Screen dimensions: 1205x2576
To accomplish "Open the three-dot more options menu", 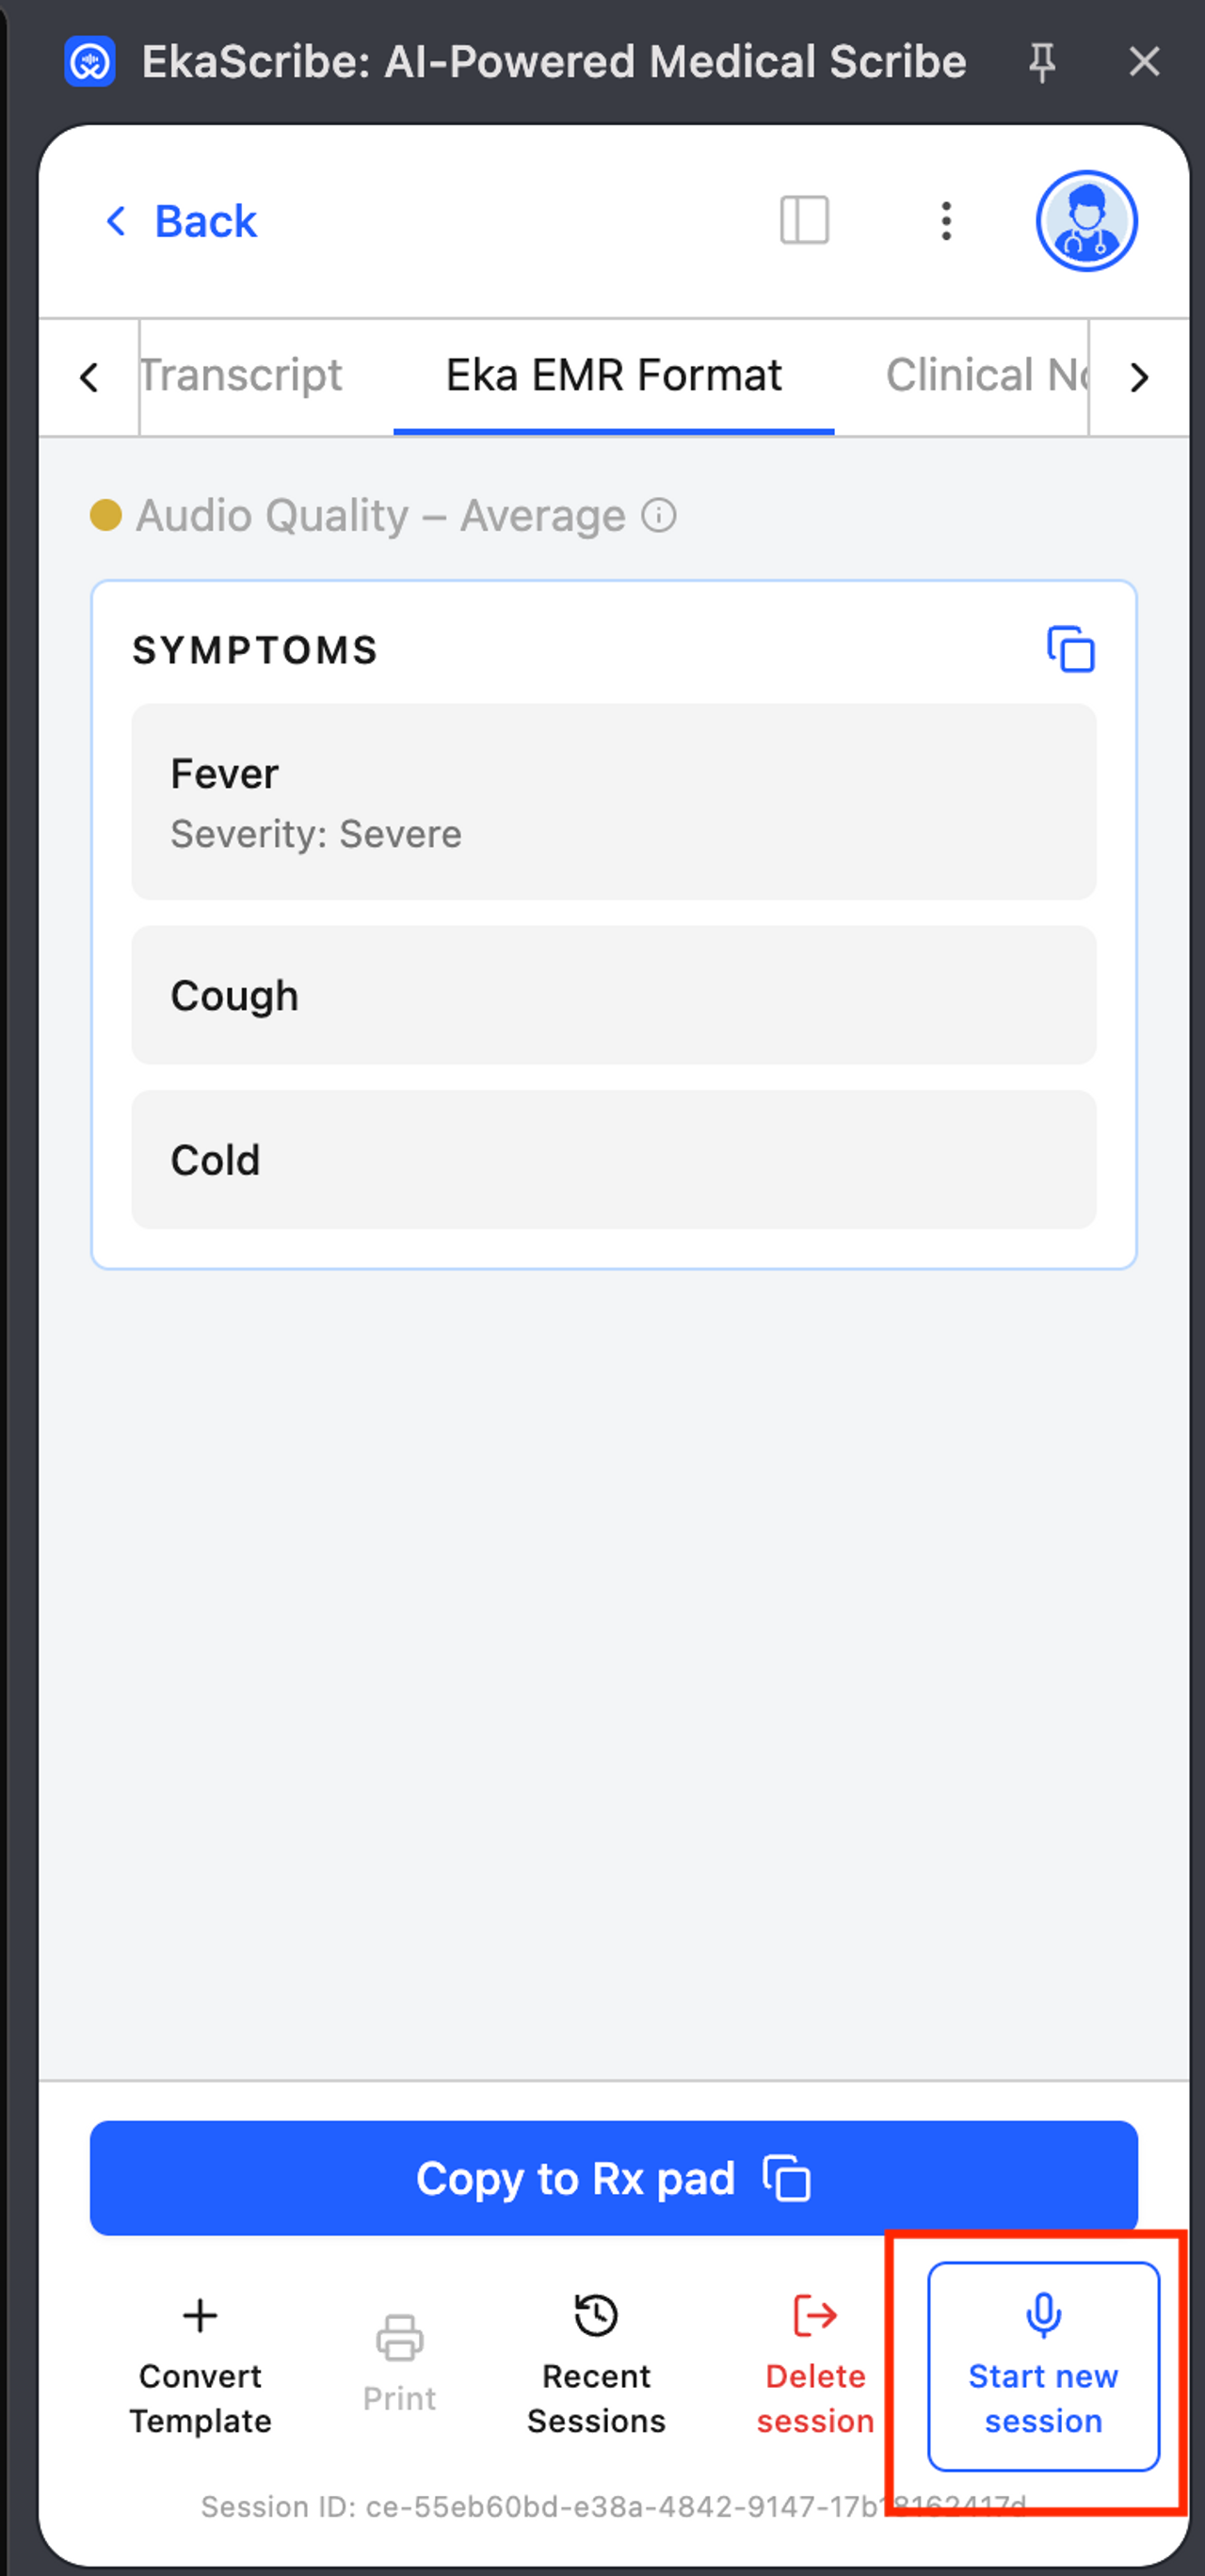I will click(946, 220).
